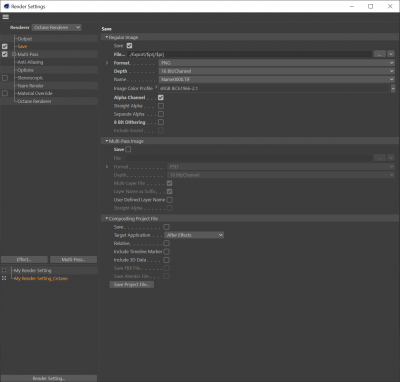Click the Effect... button
This screenshot has height=382, width=400.
click(x=24, y=259)
